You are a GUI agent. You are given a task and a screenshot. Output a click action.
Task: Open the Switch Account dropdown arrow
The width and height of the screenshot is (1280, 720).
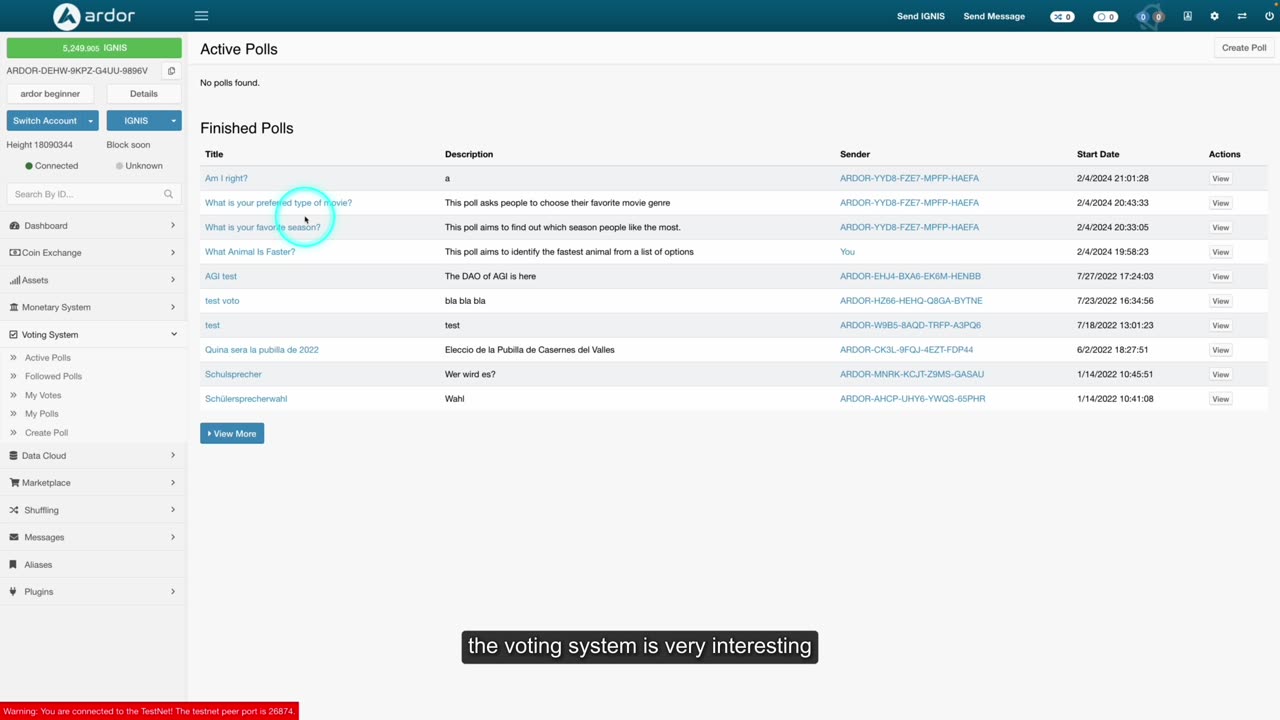point(90,121)
